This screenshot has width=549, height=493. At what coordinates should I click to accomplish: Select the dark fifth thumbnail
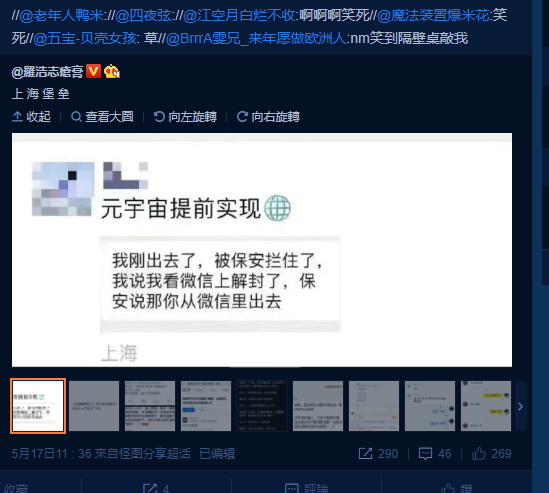[262, 406]
